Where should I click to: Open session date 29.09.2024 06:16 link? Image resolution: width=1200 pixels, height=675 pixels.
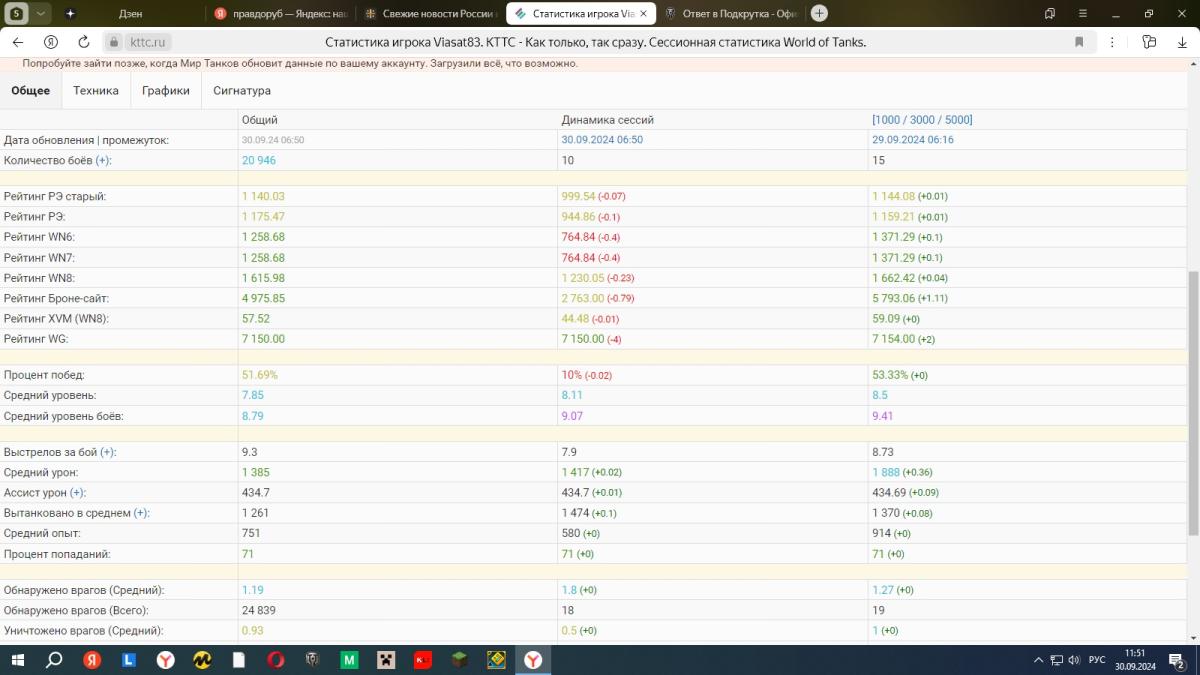[x=912, y=140]
